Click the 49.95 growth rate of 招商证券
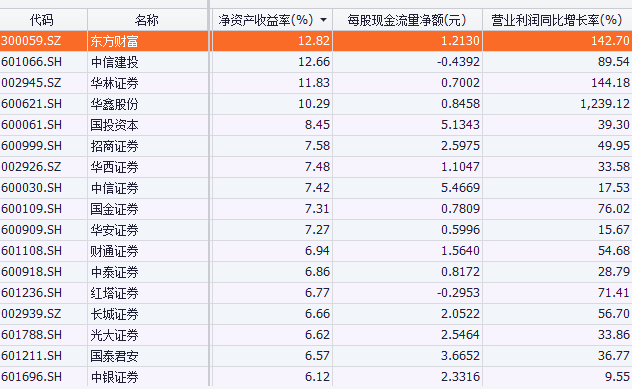This screenshot has height=389, width=632. tap(613, 146)
